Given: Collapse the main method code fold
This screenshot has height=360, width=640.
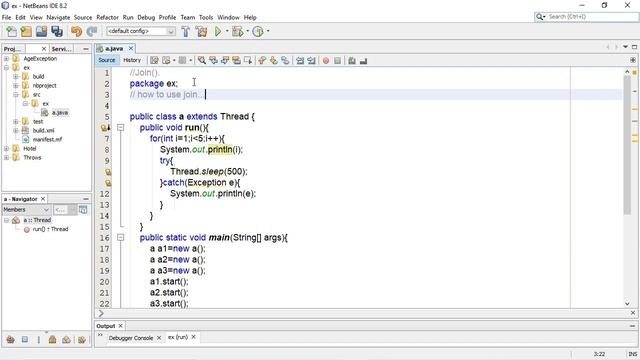Looking at the screenshot, I should coord(120,237).
